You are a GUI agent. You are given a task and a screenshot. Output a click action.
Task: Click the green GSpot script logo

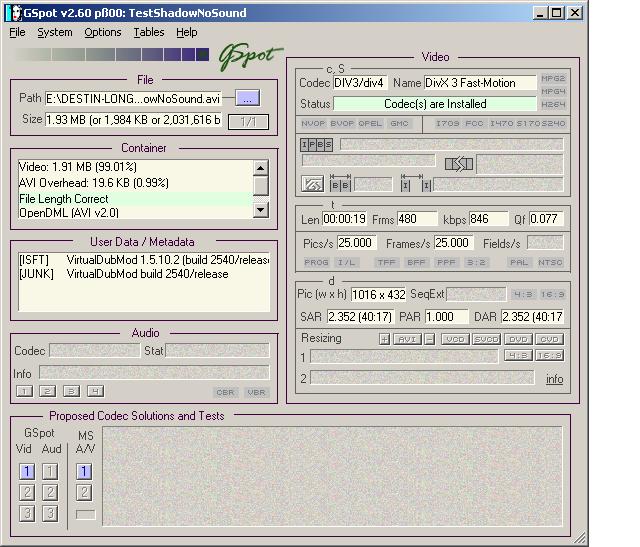pos(250,56)
